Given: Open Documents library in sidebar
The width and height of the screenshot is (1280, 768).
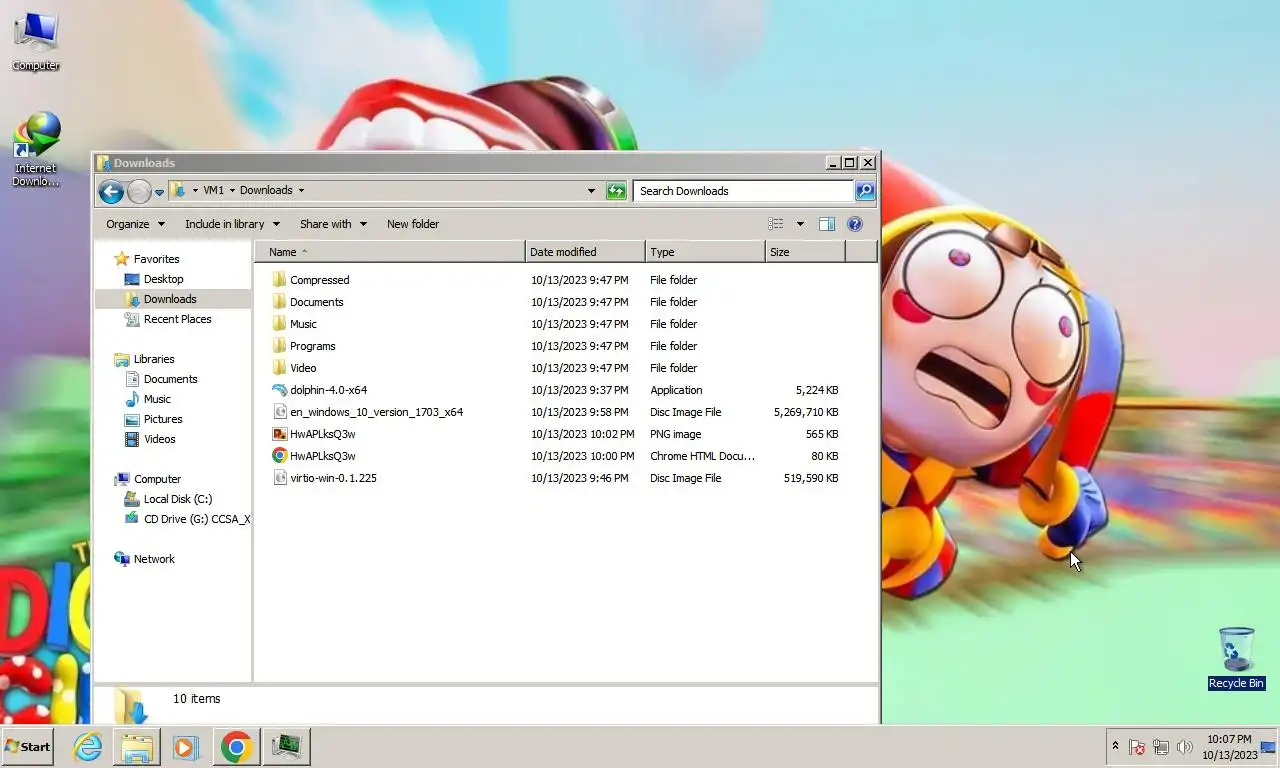Looking at the screenshot, I should (170, 379).
